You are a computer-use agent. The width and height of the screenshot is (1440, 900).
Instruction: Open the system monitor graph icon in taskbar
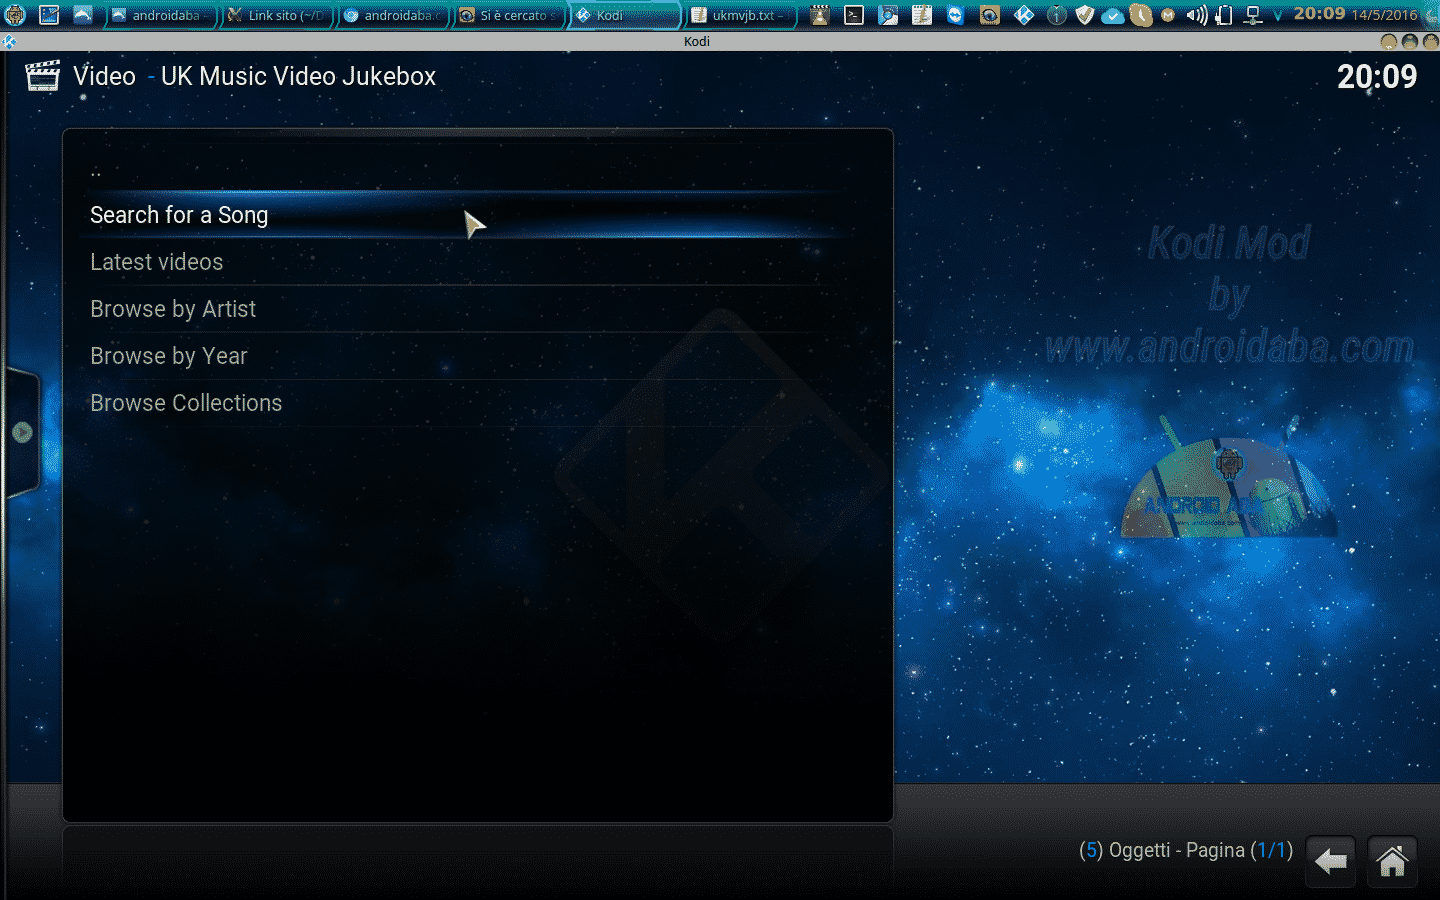tap(49, 15)
